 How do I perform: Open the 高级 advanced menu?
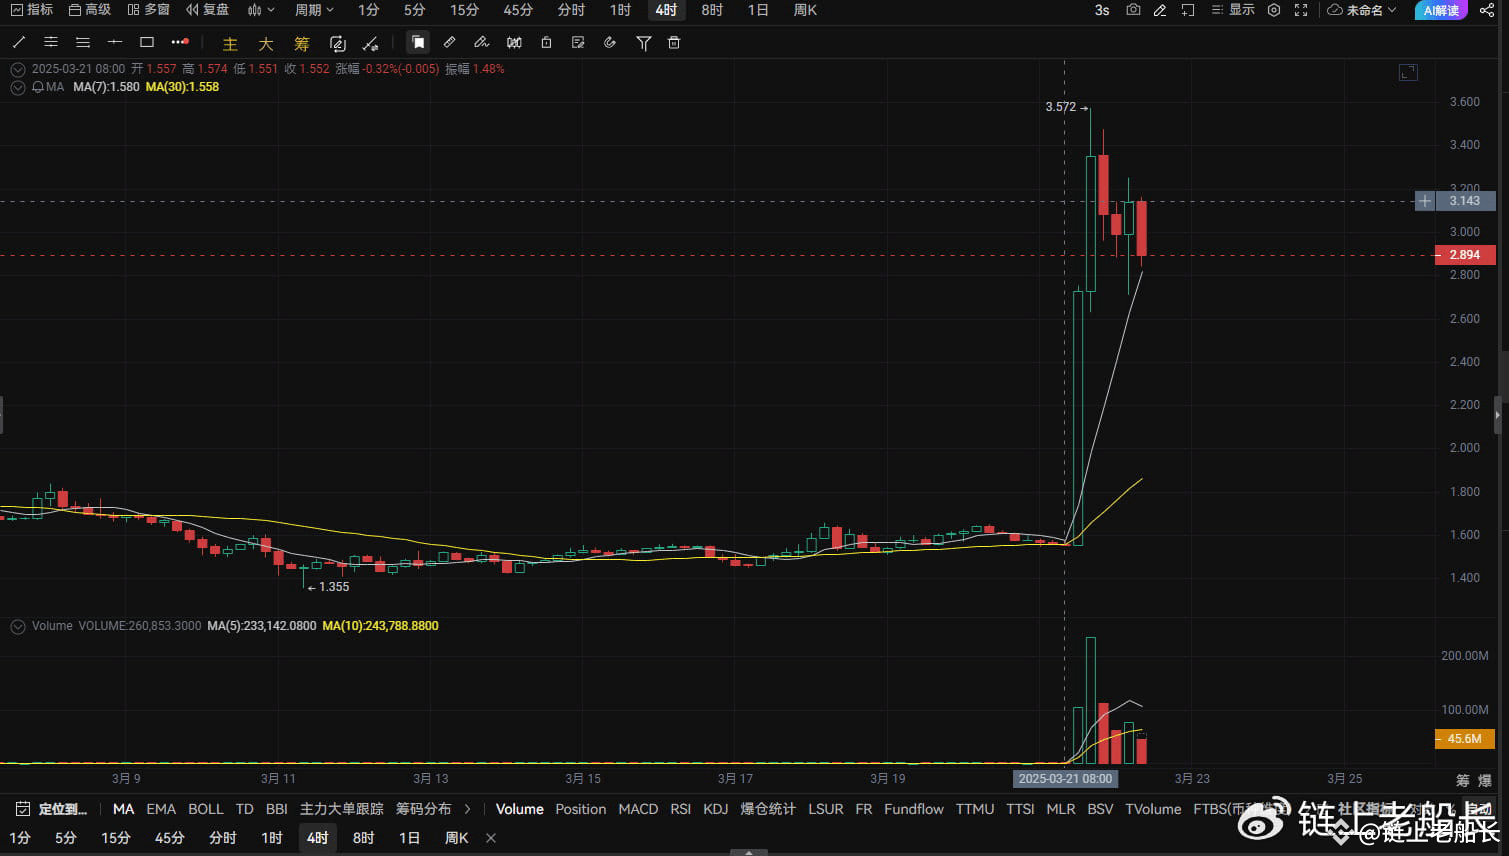pyautogui.click(x=89, y=10)
